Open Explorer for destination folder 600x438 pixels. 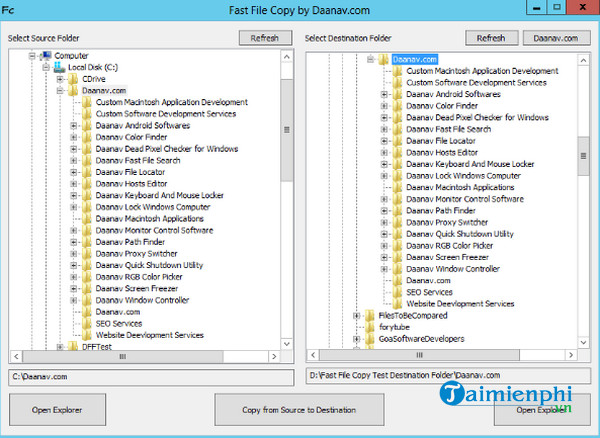pyautogui.click(x=542, y=410)
